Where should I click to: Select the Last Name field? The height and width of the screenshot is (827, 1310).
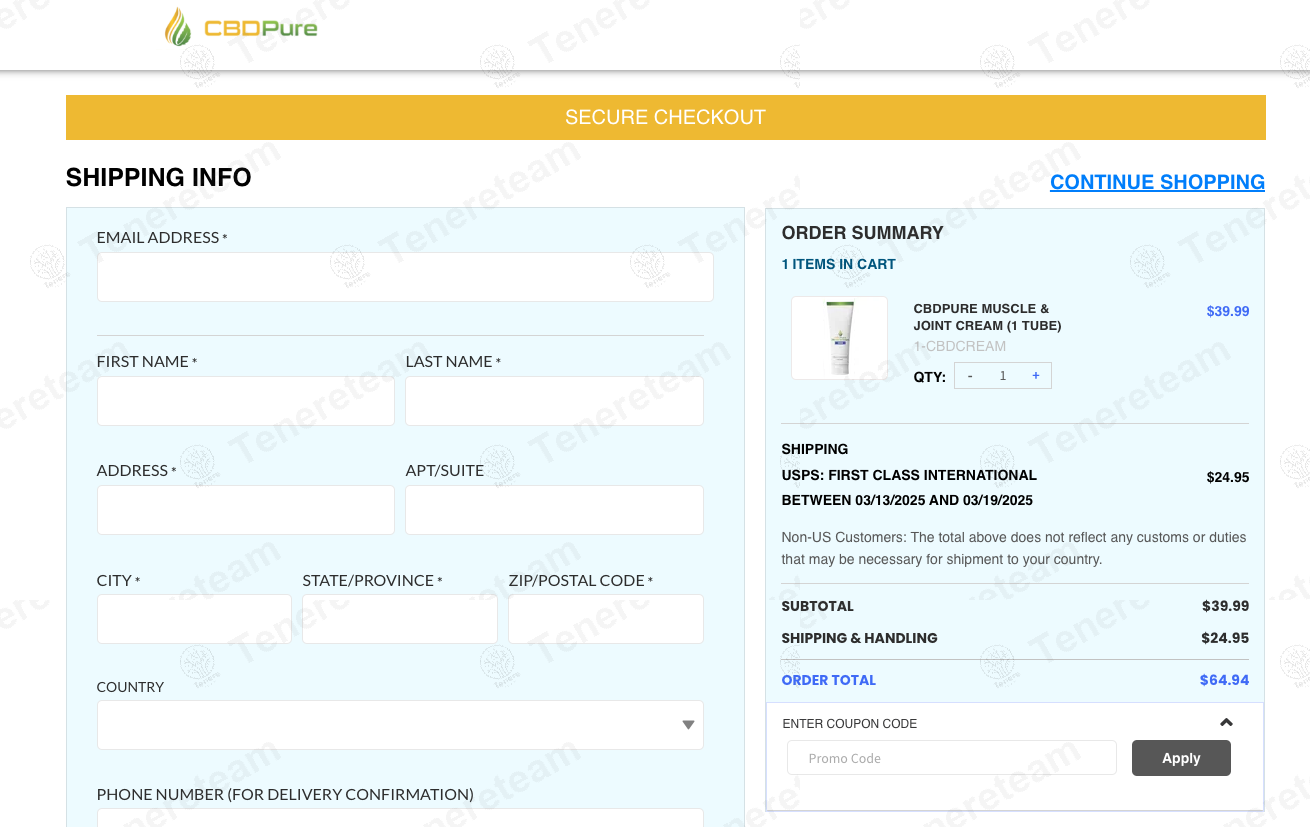(554, 401)
